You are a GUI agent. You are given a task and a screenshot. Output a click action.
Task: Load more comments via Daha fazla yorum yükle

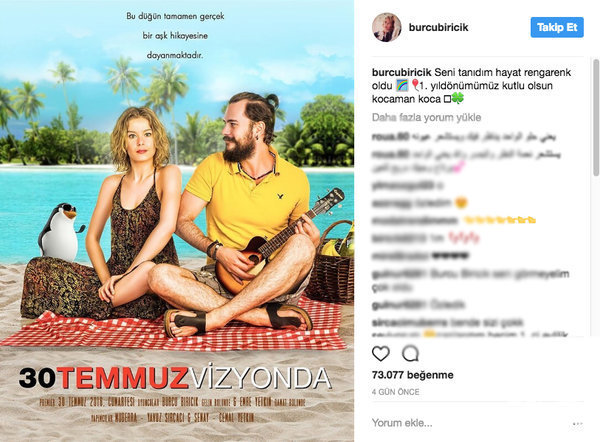(x=426, y=117)
